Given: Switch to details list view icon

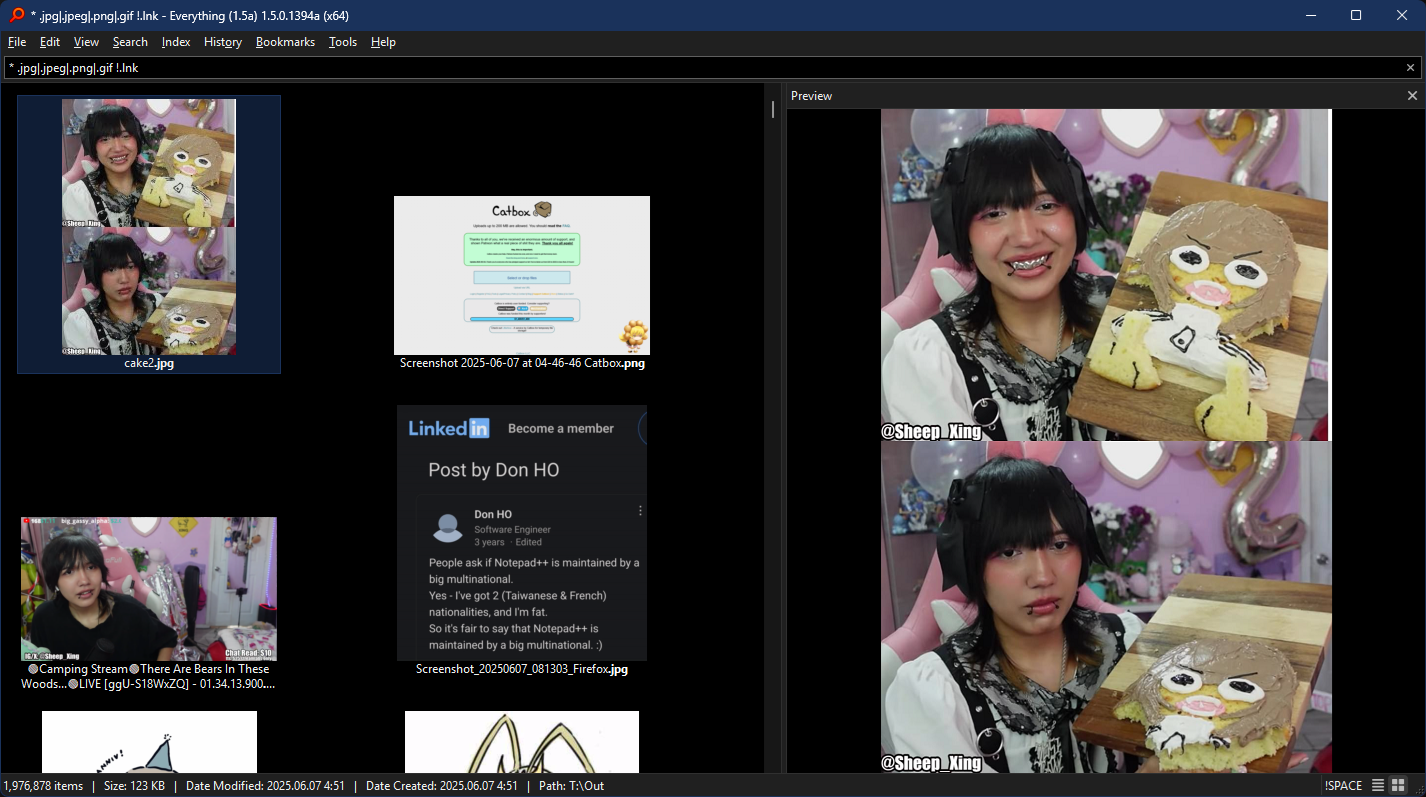Looking at the screenshot, I should click(1378, 786).
